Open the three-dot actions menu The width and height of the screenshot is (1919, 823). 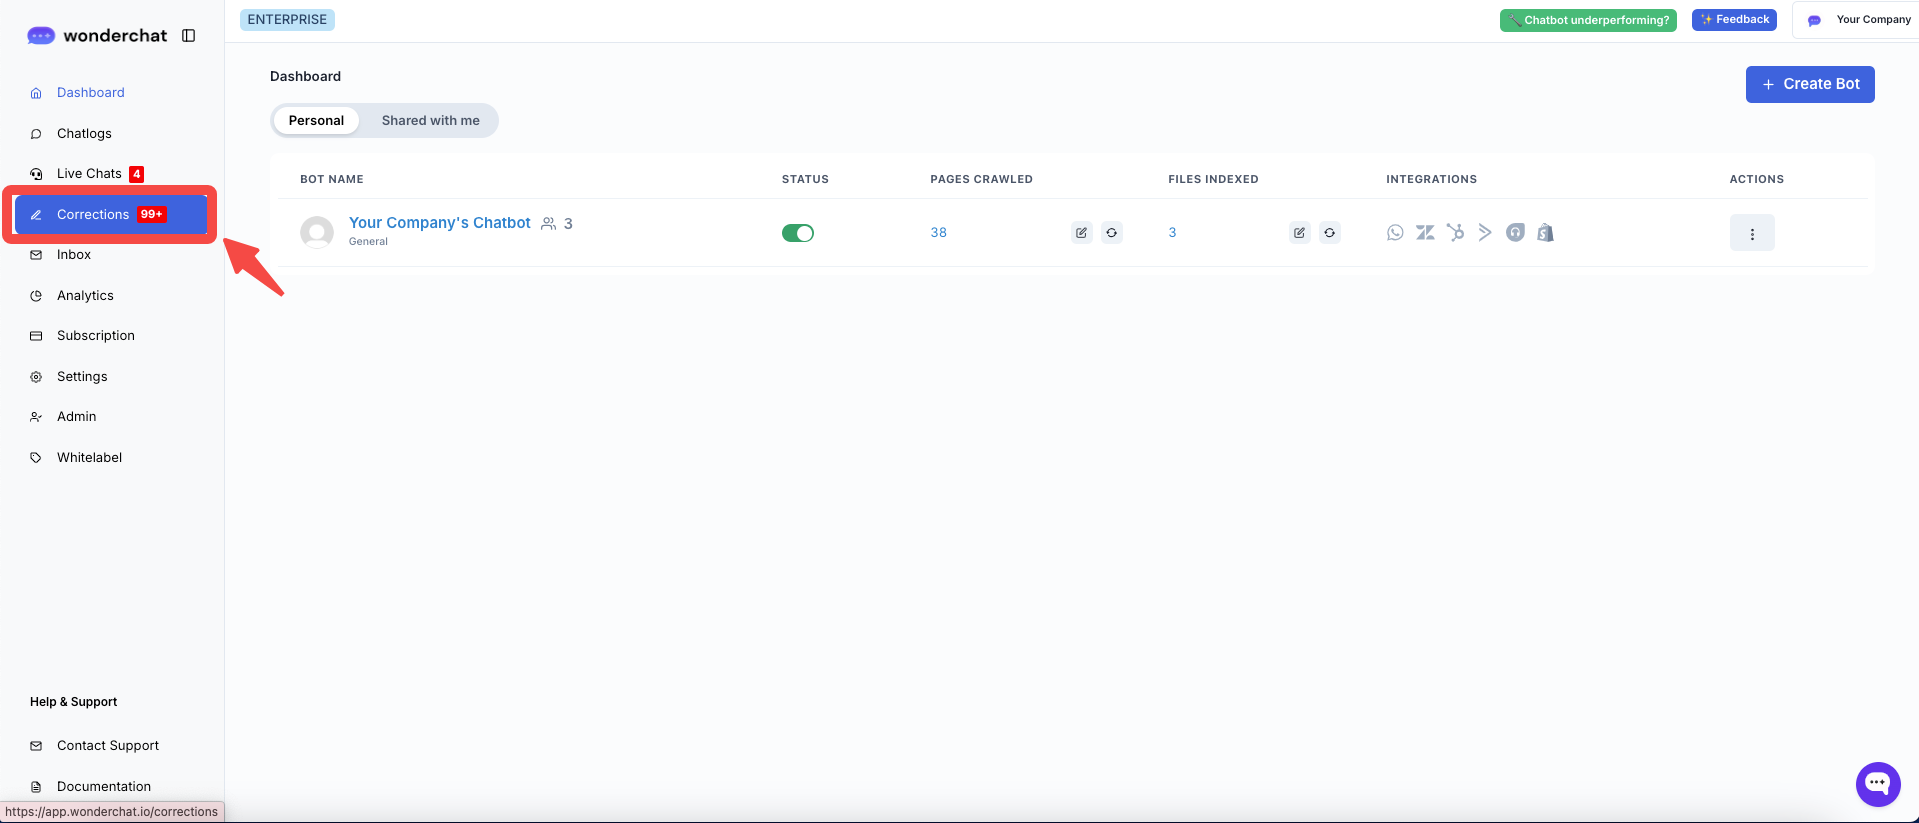(x=1751, y=233)
